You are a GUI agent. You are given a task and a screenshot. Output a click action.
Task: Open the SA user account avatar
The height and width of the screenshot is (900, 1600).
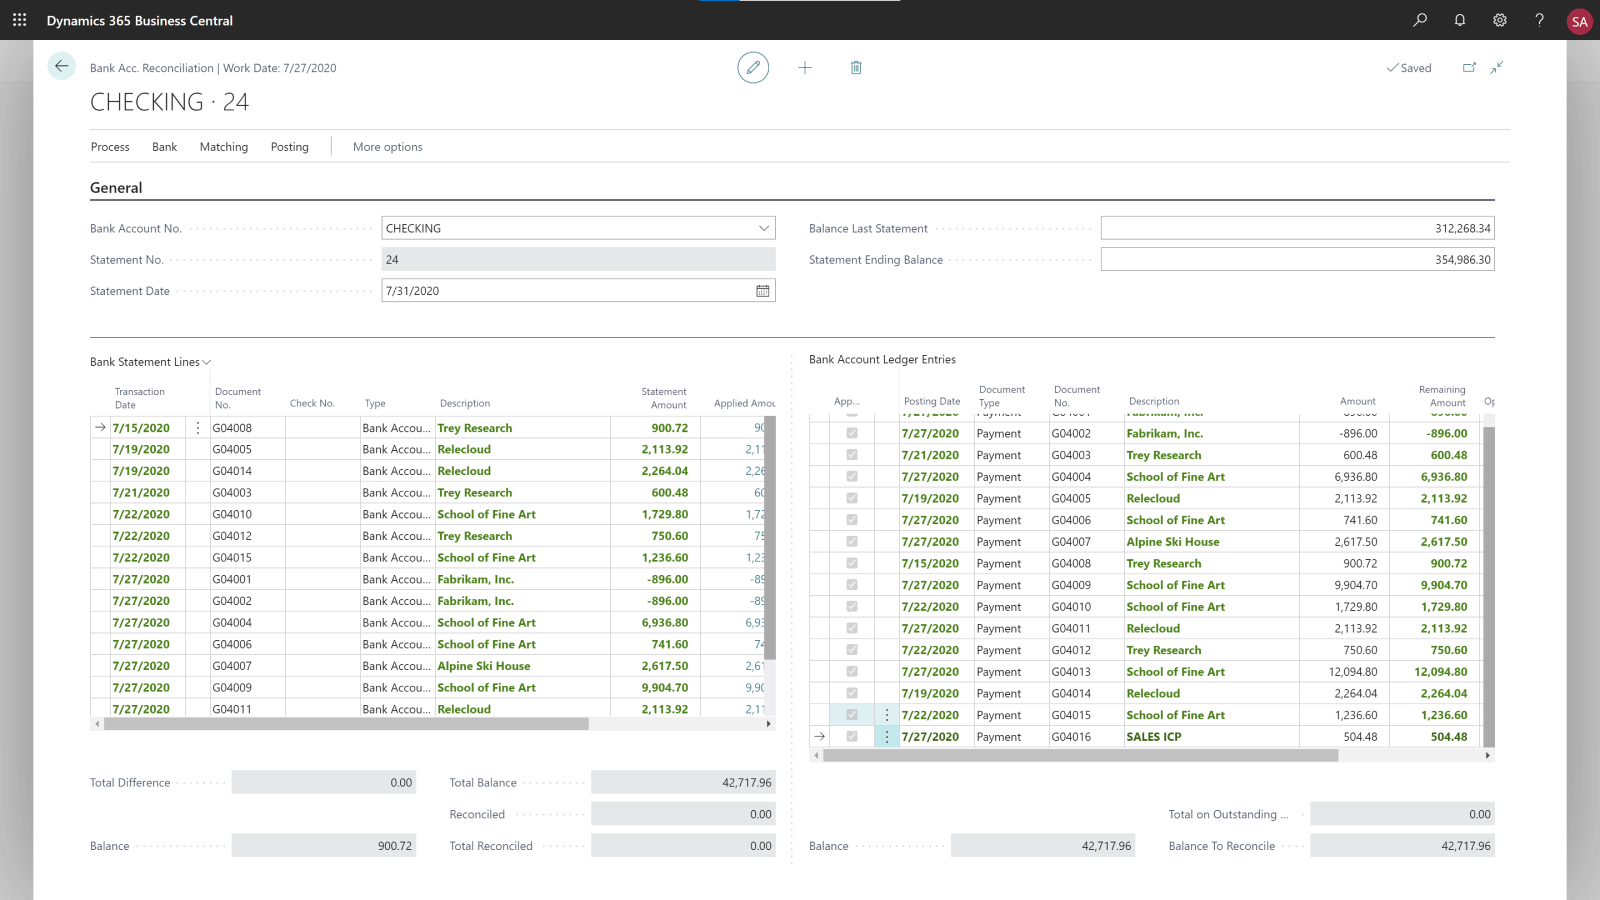(x=1580, y=21)
